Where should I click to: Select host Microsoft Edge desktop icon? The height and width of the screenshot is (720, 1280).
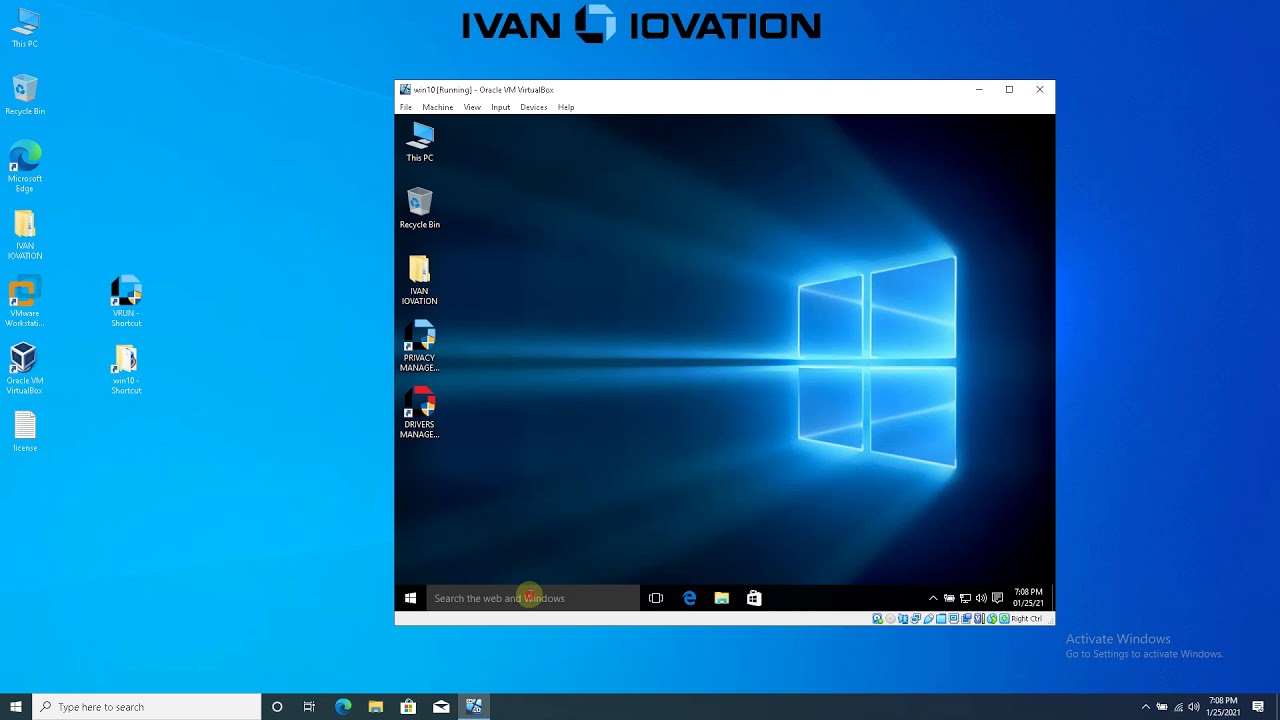click(25, 167)
